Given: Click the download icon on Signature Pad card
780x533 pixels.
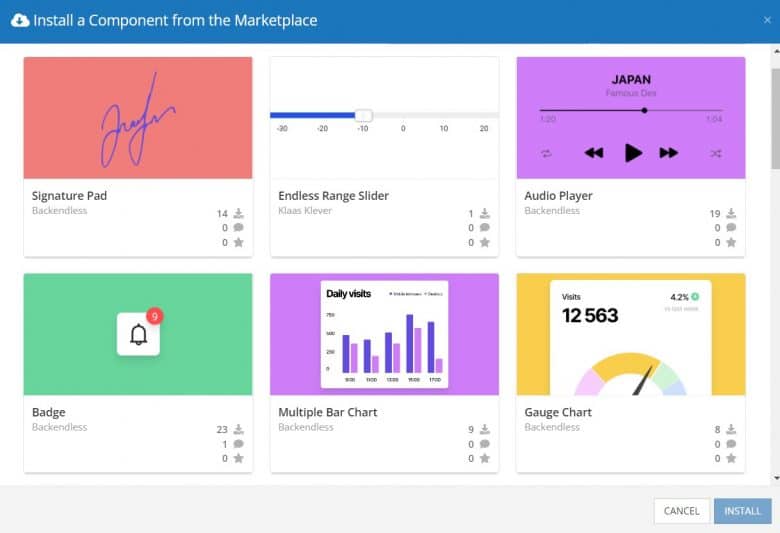Looking at the screenshot, I should (239, 213).
